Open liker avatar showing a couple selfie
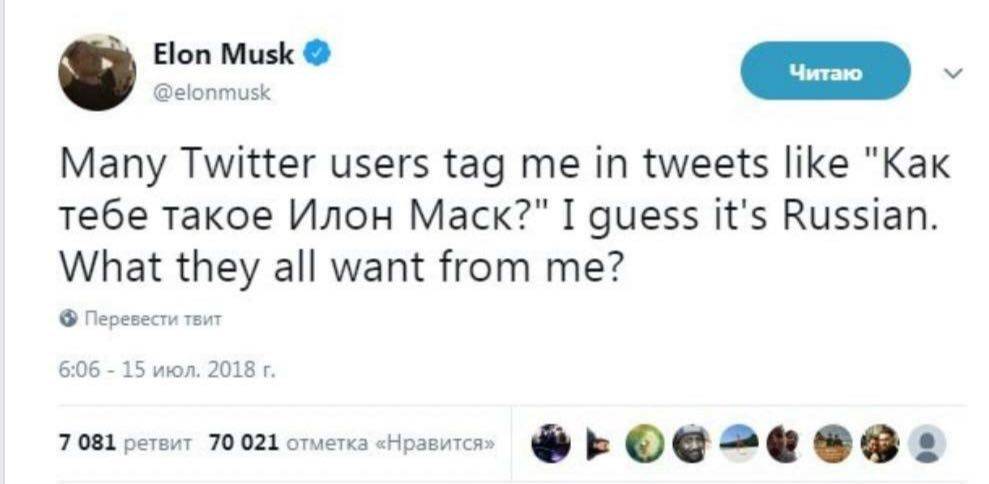 coord(880,444)
